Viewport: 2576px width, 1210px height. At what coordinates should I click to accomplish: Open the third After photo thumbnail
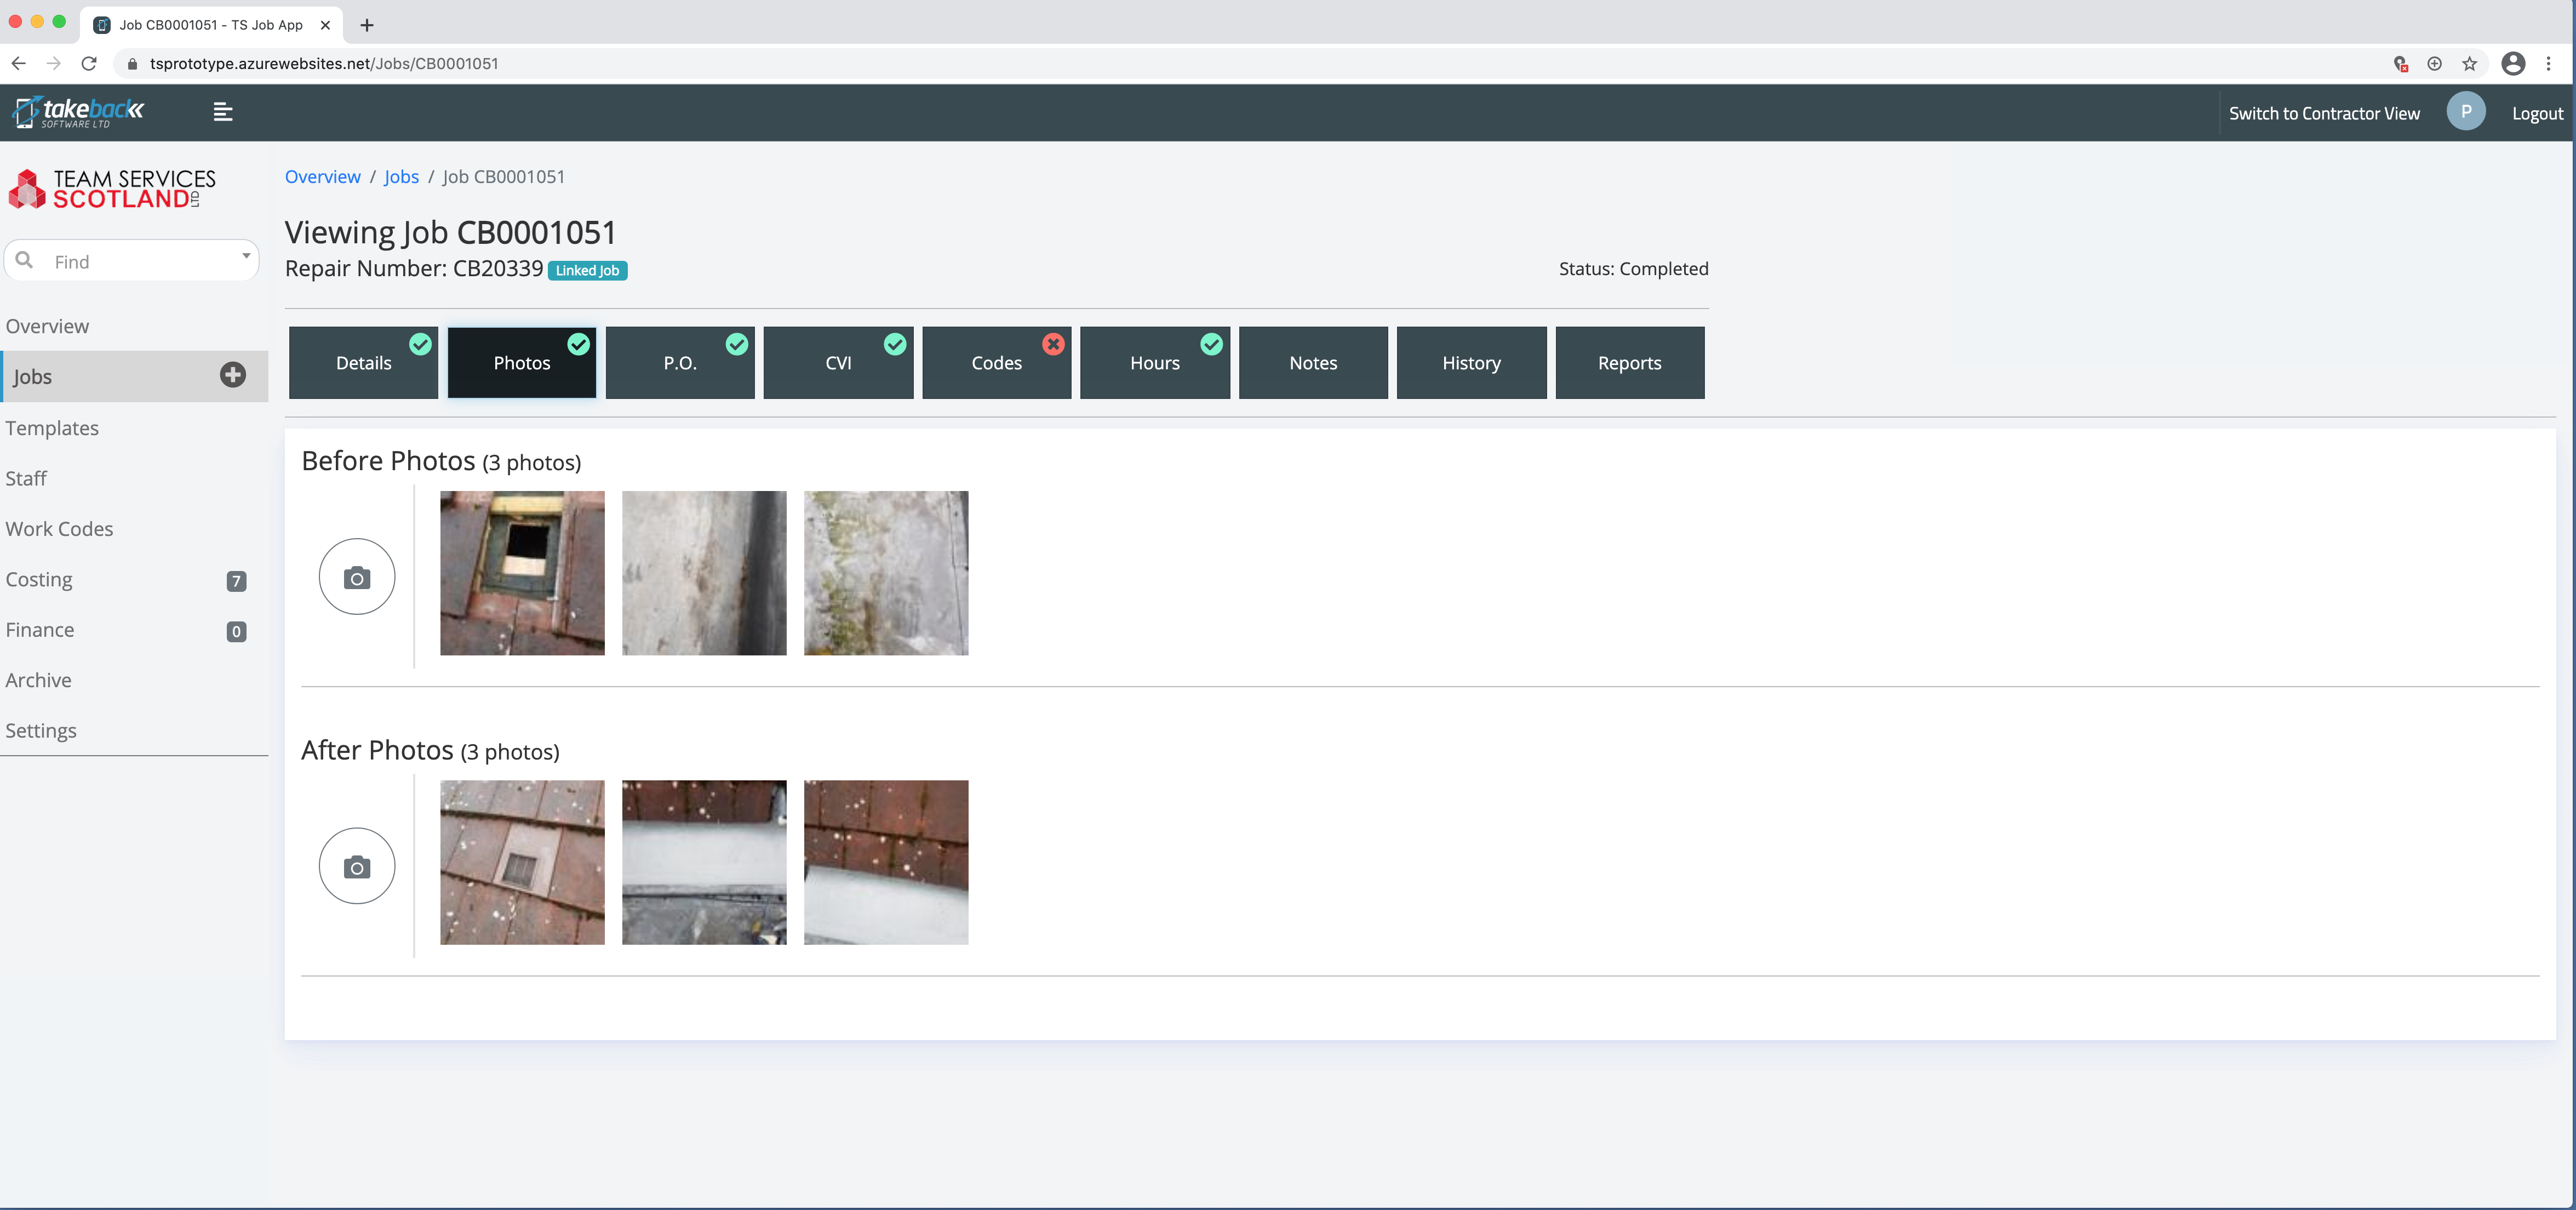pos(886,862)
